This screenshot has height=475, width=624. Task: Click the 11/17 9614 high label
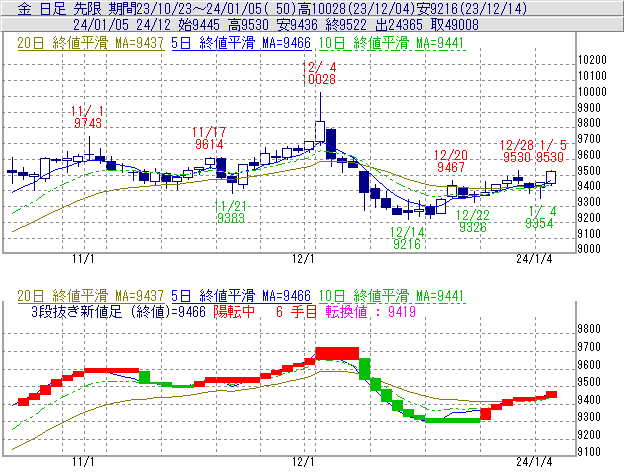point(209,138)
